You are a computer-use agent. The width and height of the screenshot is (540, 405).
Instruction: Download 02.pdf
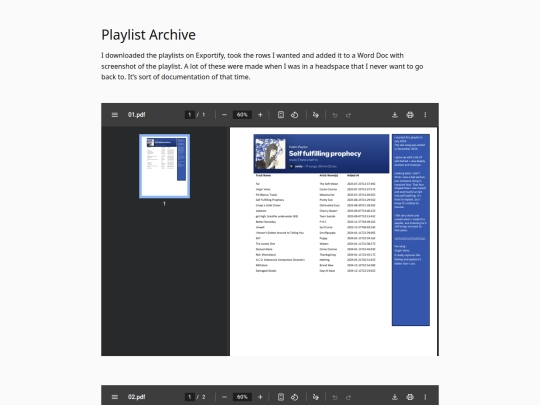[x=395, y=397]
